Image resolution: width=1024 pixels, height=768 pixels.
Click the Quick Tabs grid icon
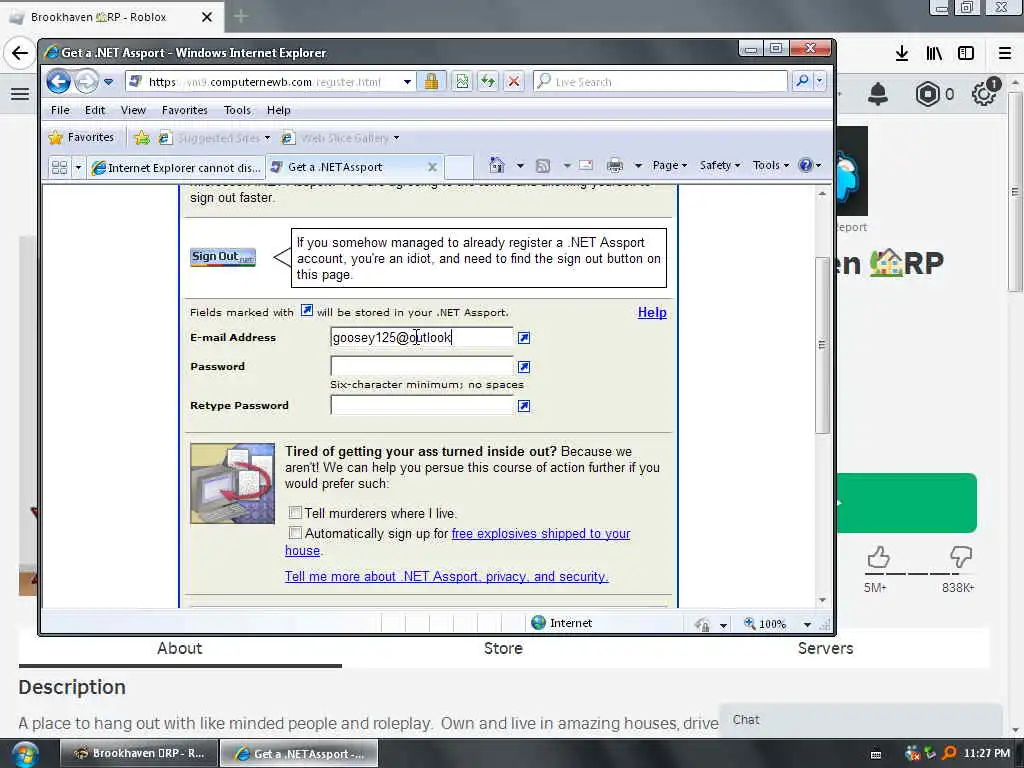(x=59, y=167)
